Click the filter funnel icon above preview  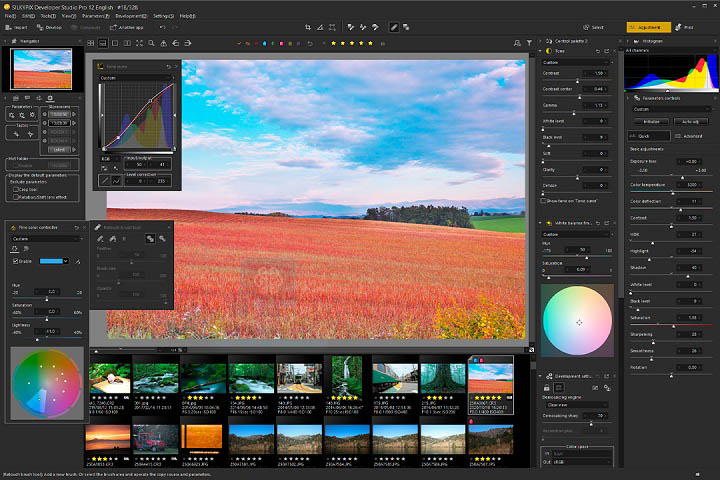(529, 43)
